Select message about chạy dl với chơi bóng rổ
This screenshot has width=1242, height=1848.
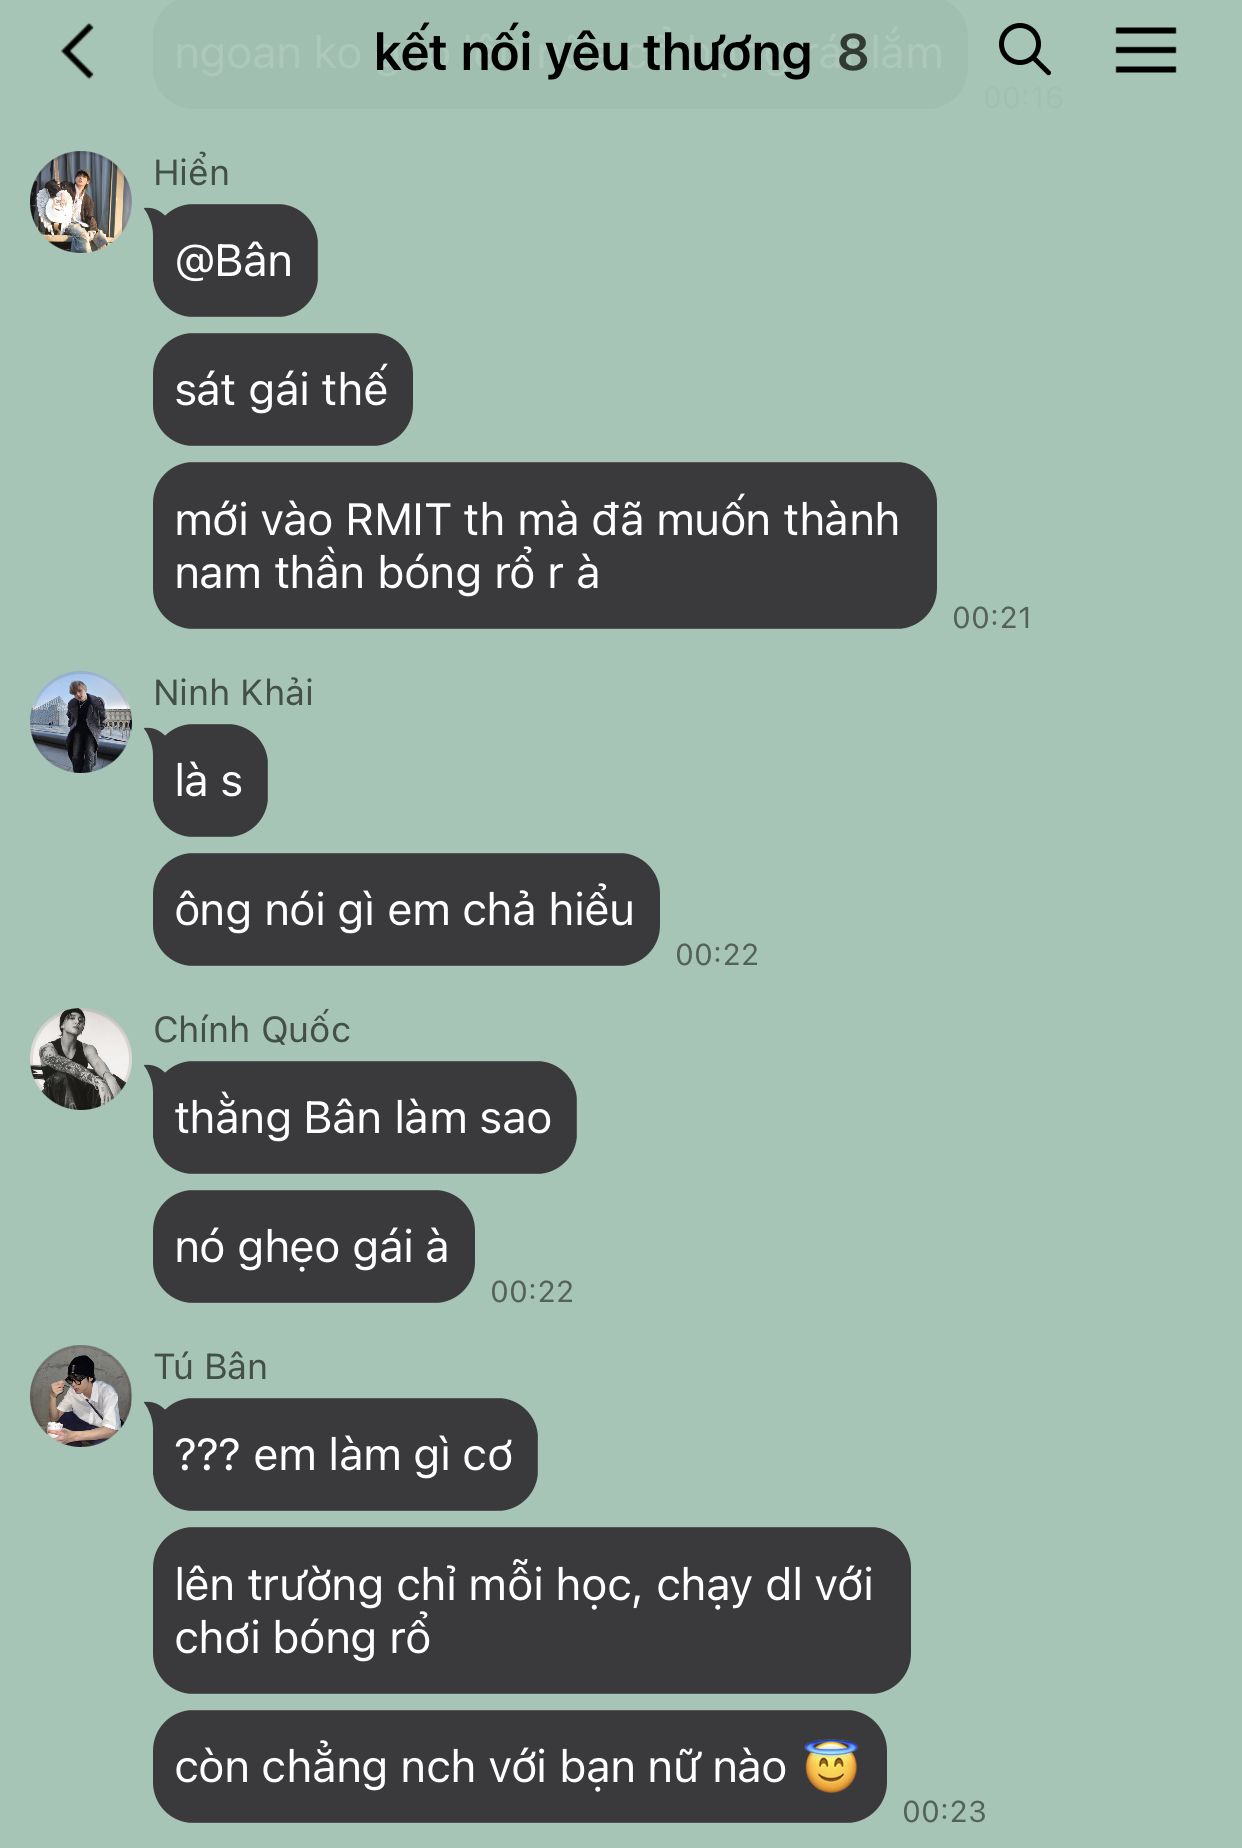point(531,1611)
